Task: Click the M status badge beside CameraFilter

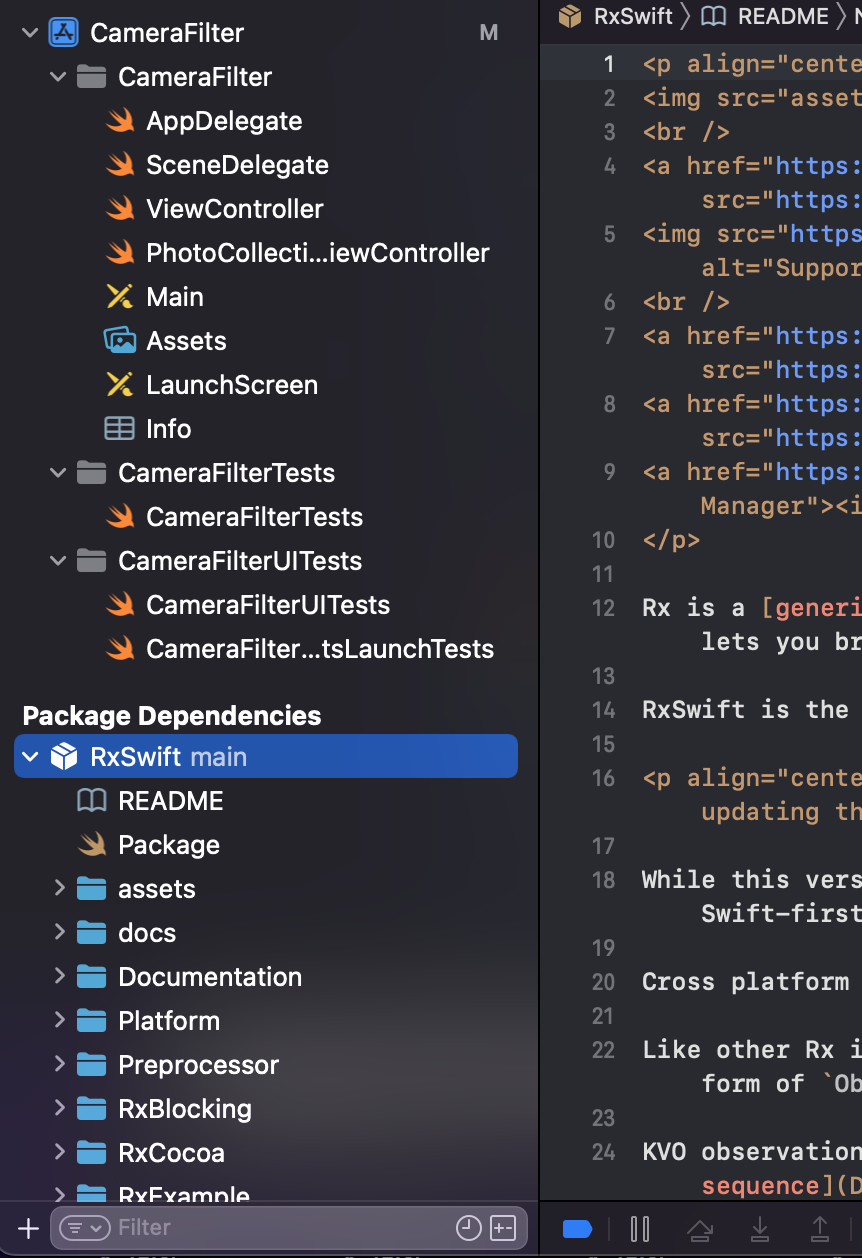Action: pos(489,33)
